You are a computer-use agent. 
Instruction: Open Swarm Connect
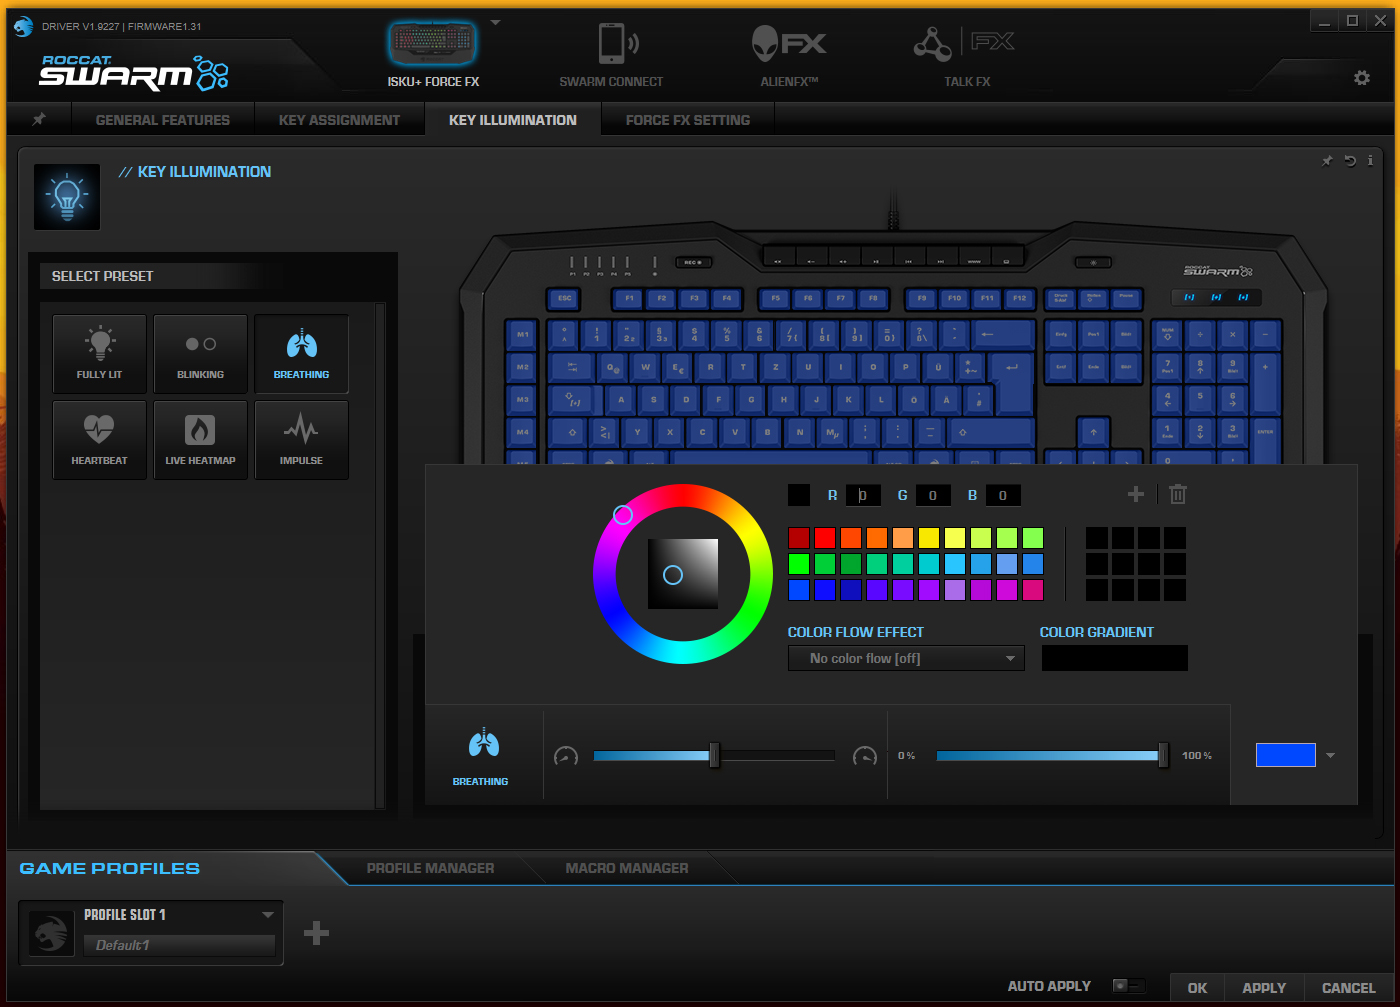[611, 53]
